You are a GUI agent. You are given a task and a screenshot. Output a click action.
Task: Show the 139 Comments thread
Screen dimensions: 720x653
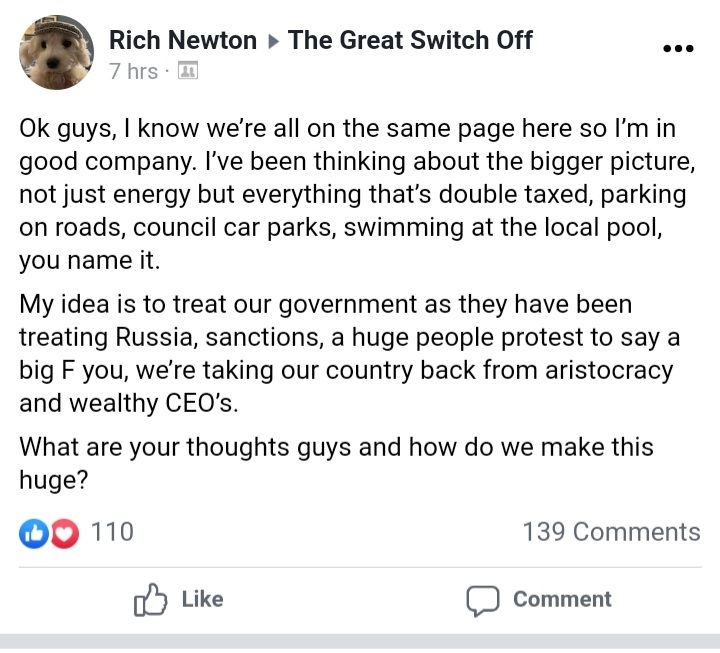tap(611, 532)
